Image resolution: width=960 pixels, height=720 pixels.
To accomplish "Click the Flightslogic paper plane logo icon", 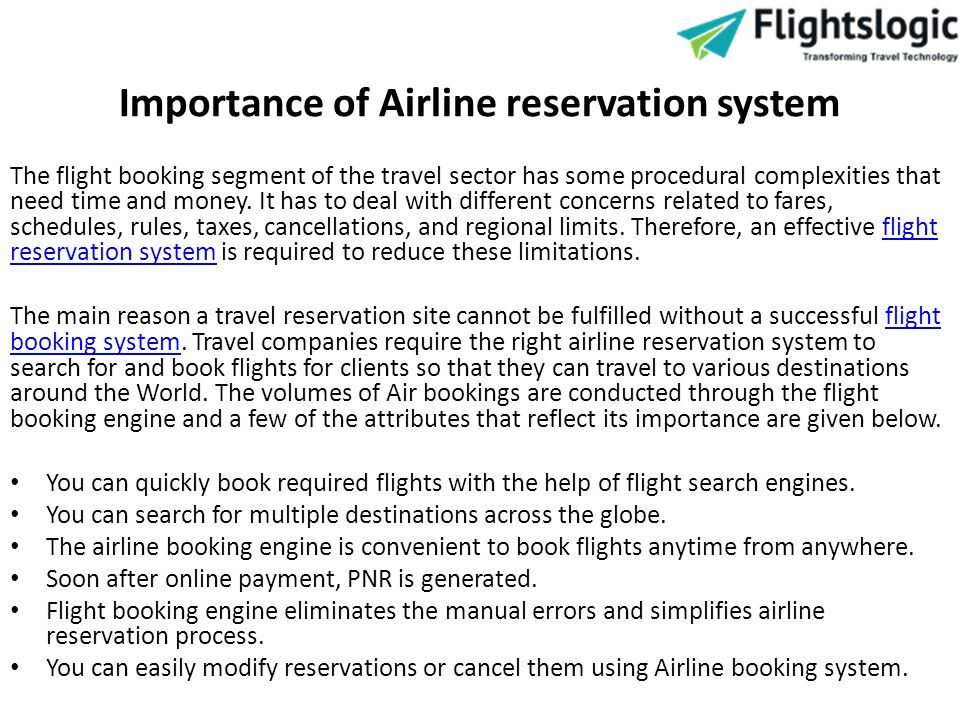I will click(711, 34).
